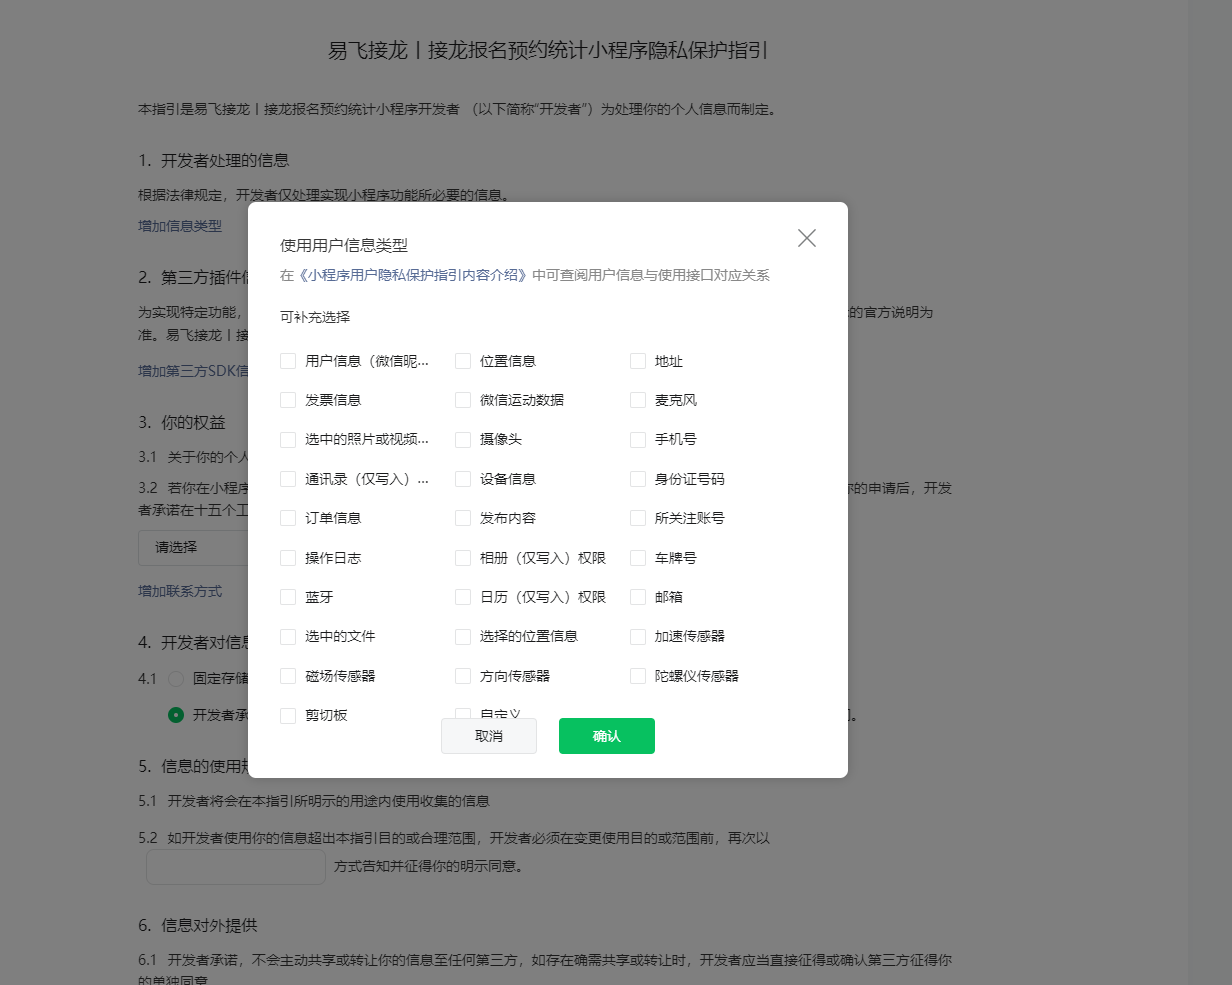Image resolution: width=1232 pixels, height=985 pixels.
Task: Check the 用户信息（微信昵… checkbox
Action: tap(288, 361)
